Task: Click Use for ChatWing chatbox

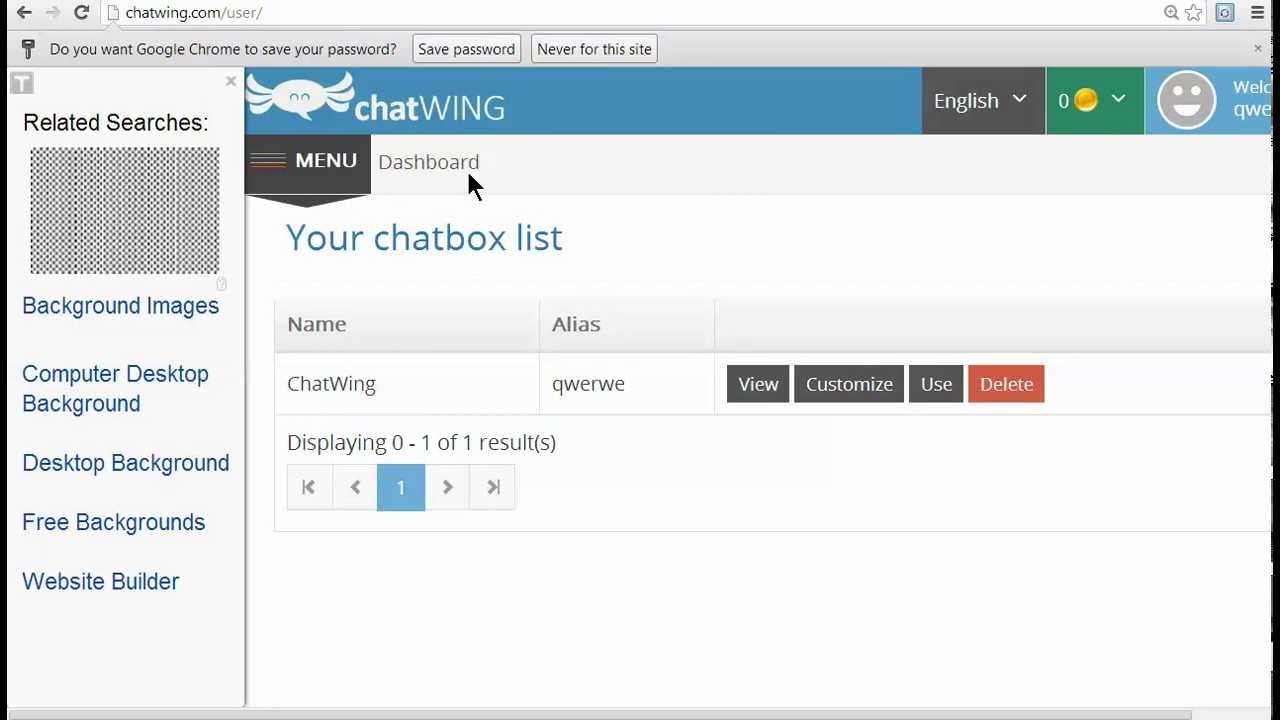Action: pyautogui.click(x=936, y=384)
